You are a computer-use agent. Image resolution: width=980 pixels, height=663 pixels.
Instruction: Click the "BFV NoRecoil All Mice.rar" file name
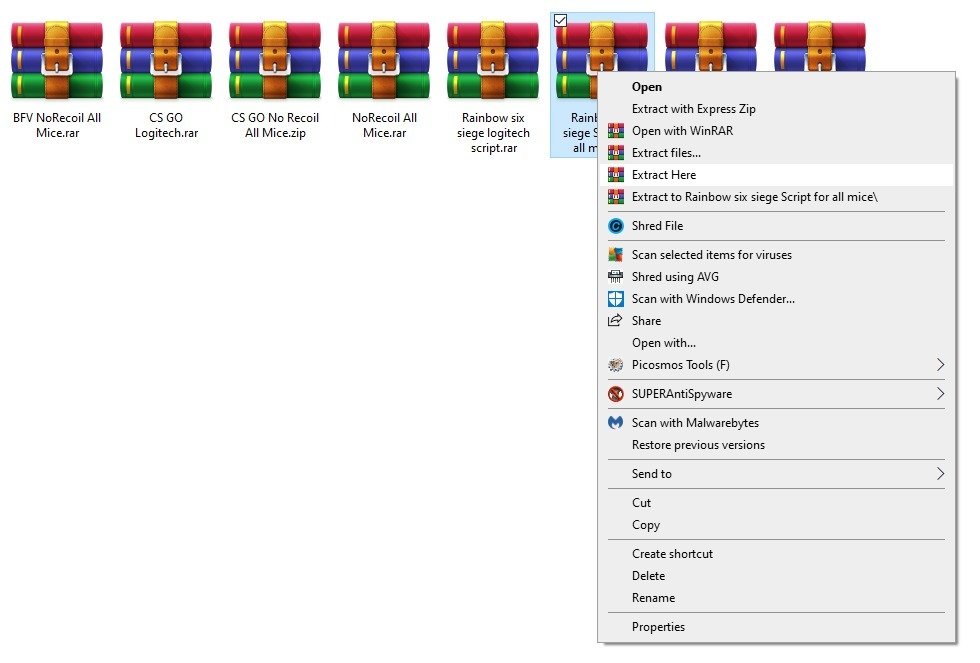pos(57,125)
